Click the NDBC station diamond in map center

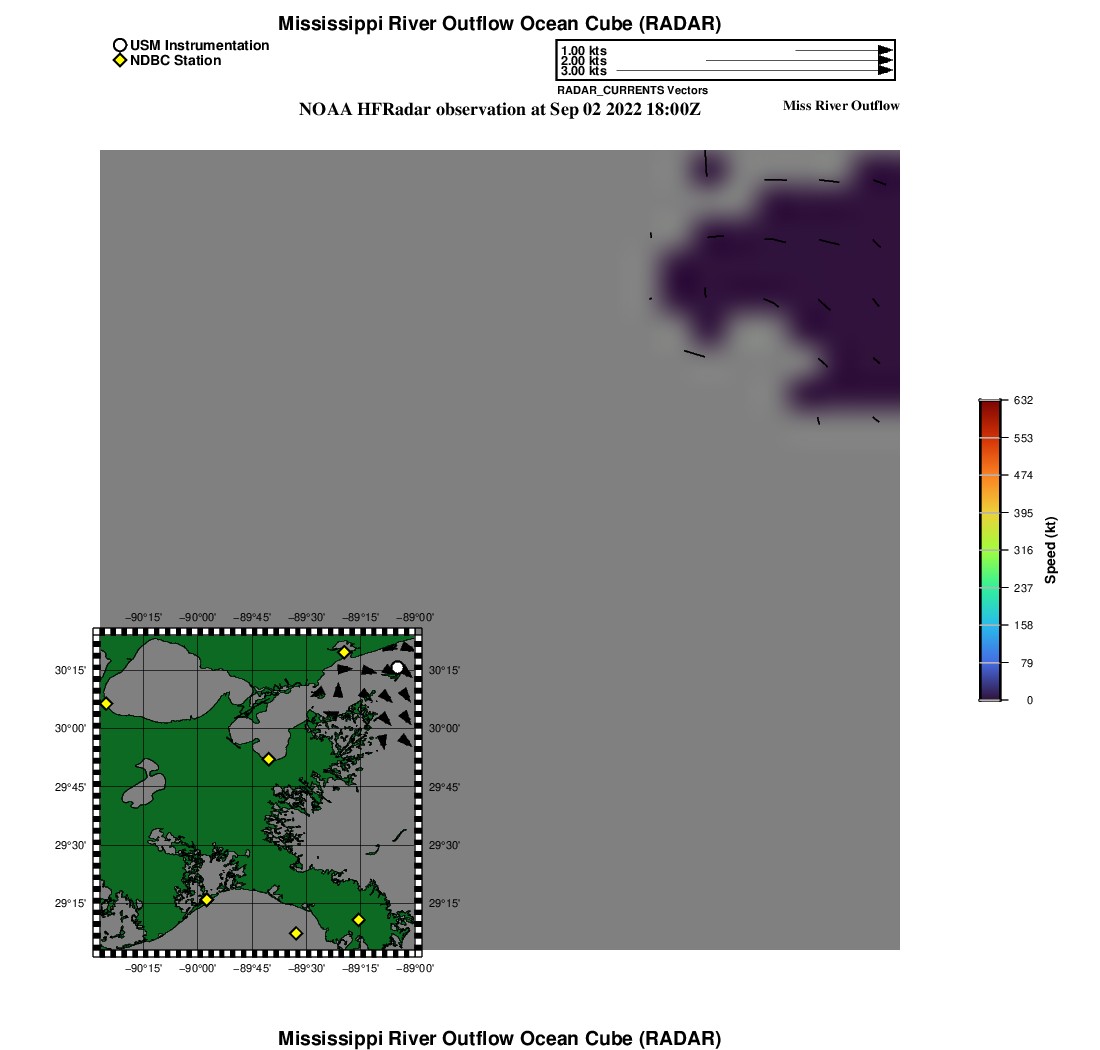click(268, 759)
